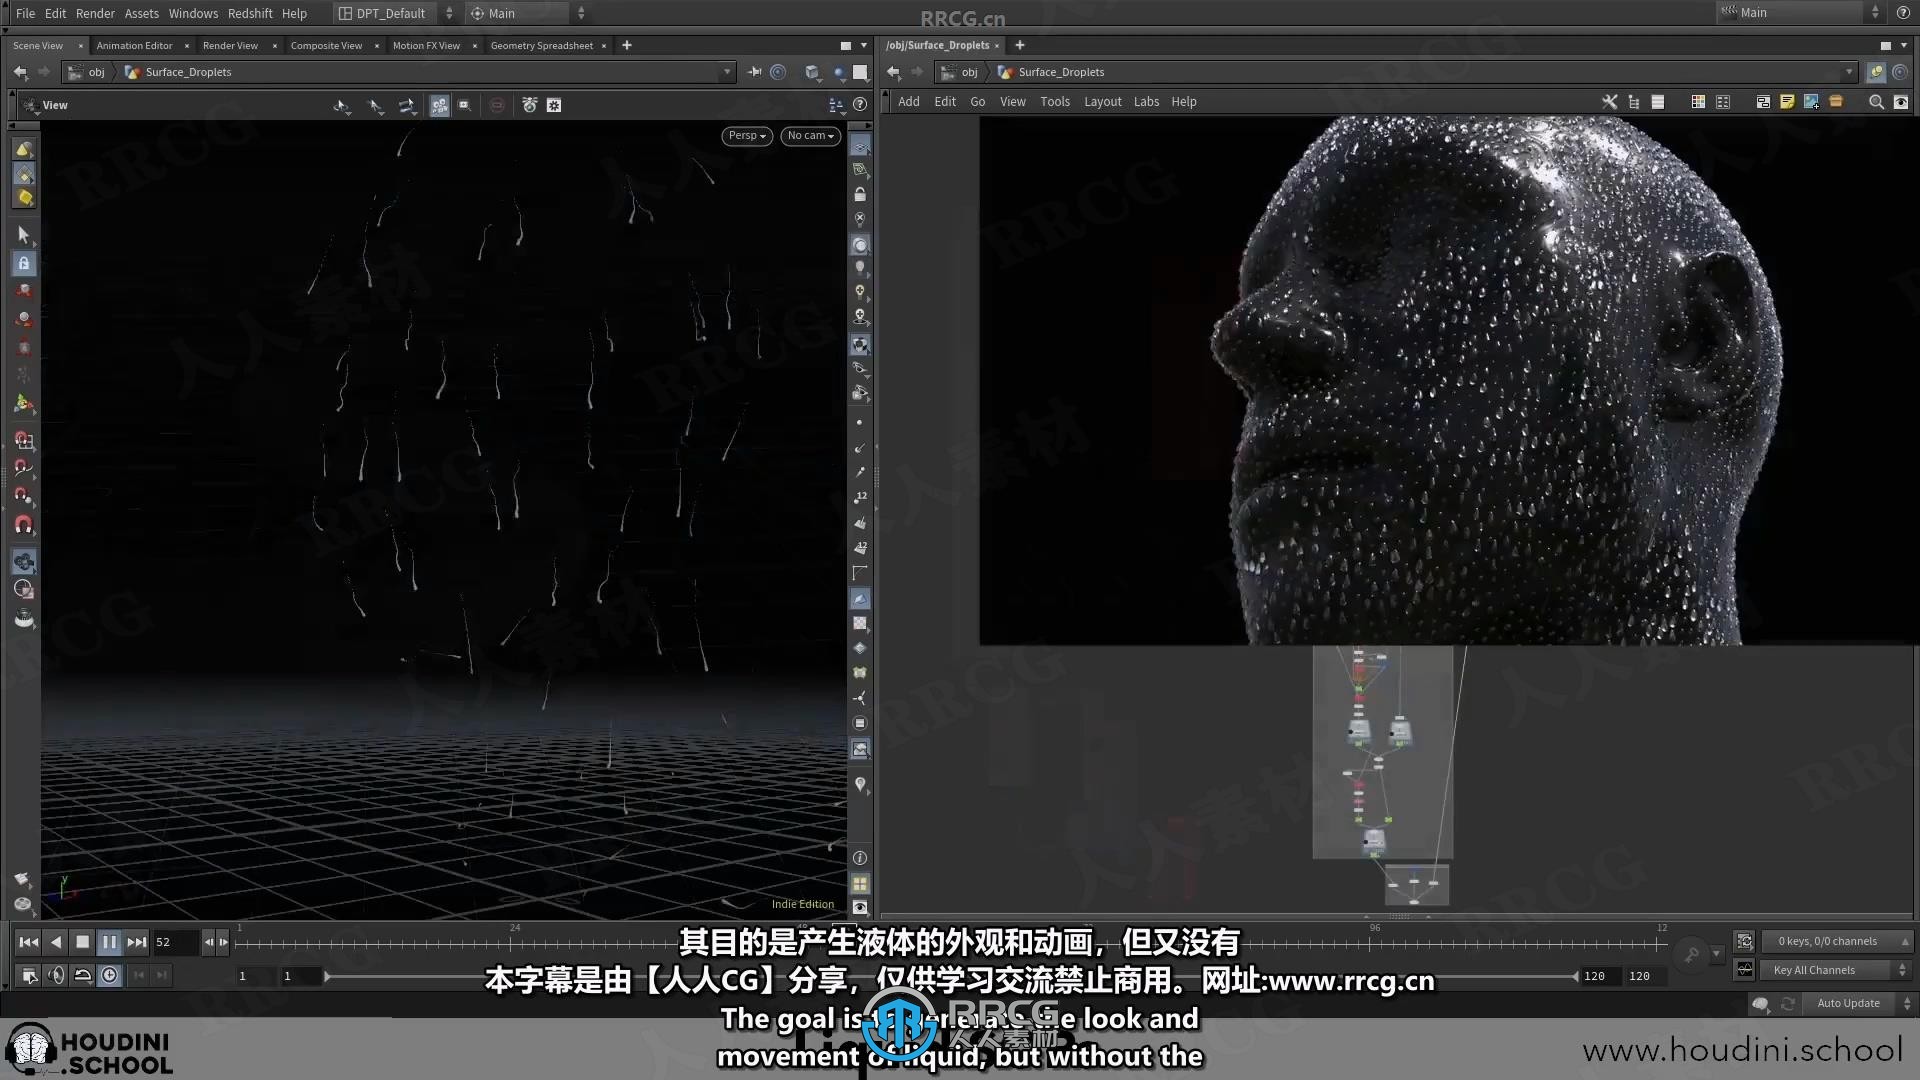Open the Houdini help icon at top right
The image size is (1920, 1080).
(1903, 13)
